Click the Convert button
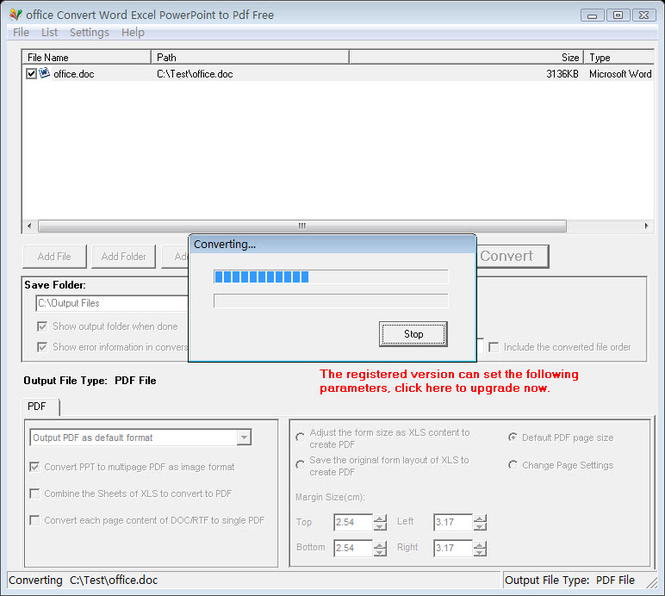 [x=513, y=256]
